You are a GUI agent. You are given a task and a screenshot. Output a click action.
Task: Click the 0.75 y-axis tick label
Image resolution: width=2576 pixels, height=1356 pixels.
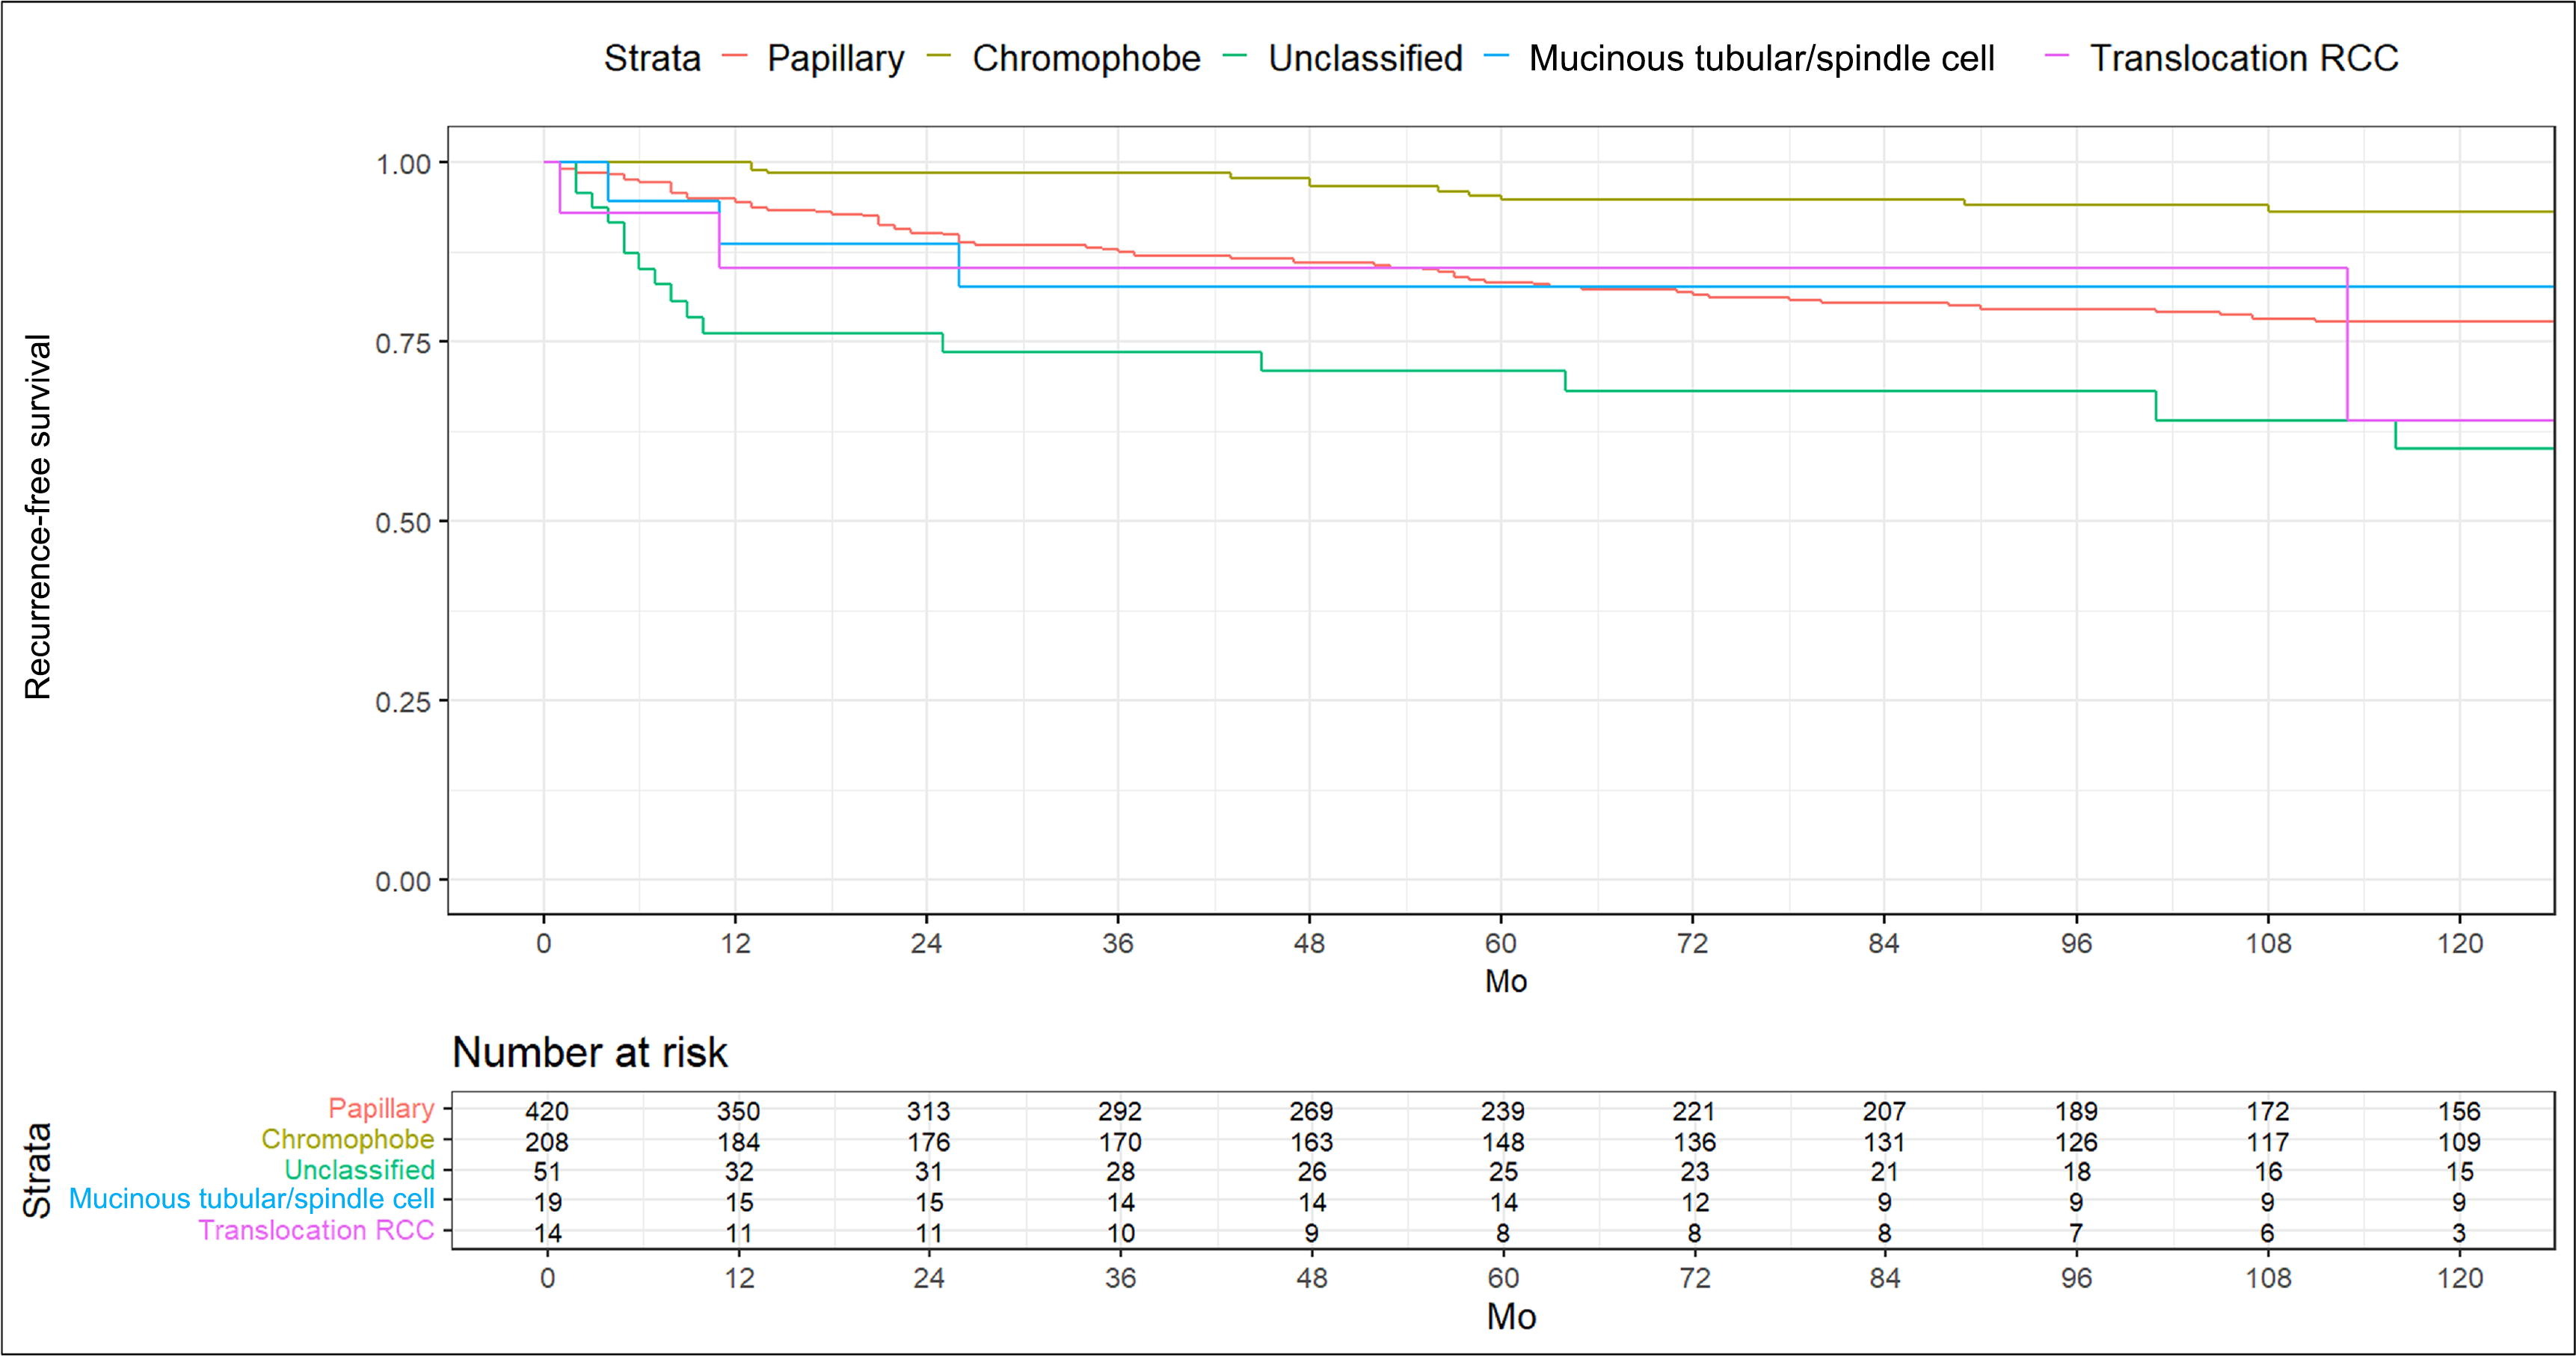tap(403, 343)
